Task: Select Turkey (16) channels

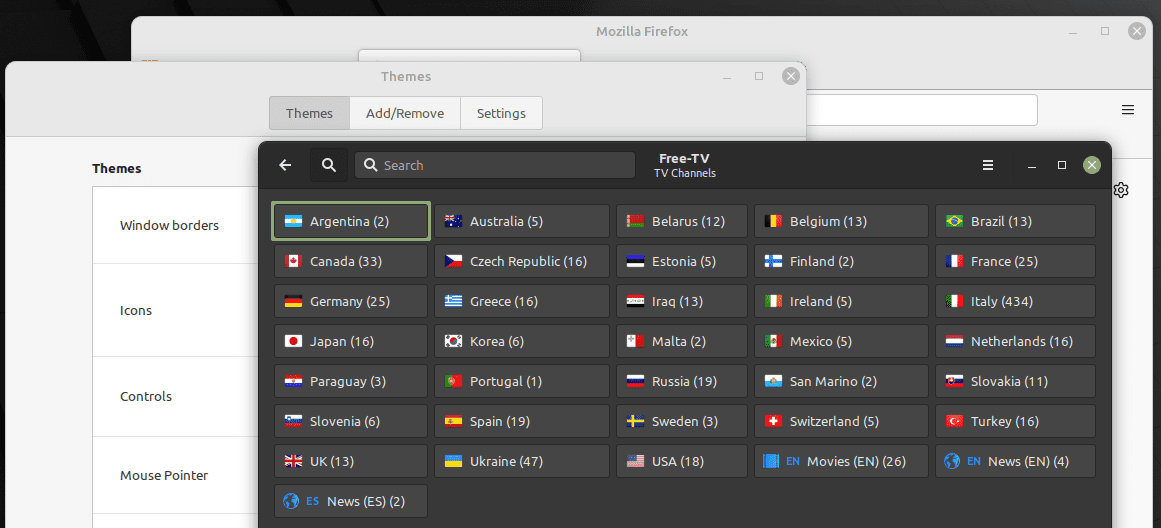Action: [1015, 421]
